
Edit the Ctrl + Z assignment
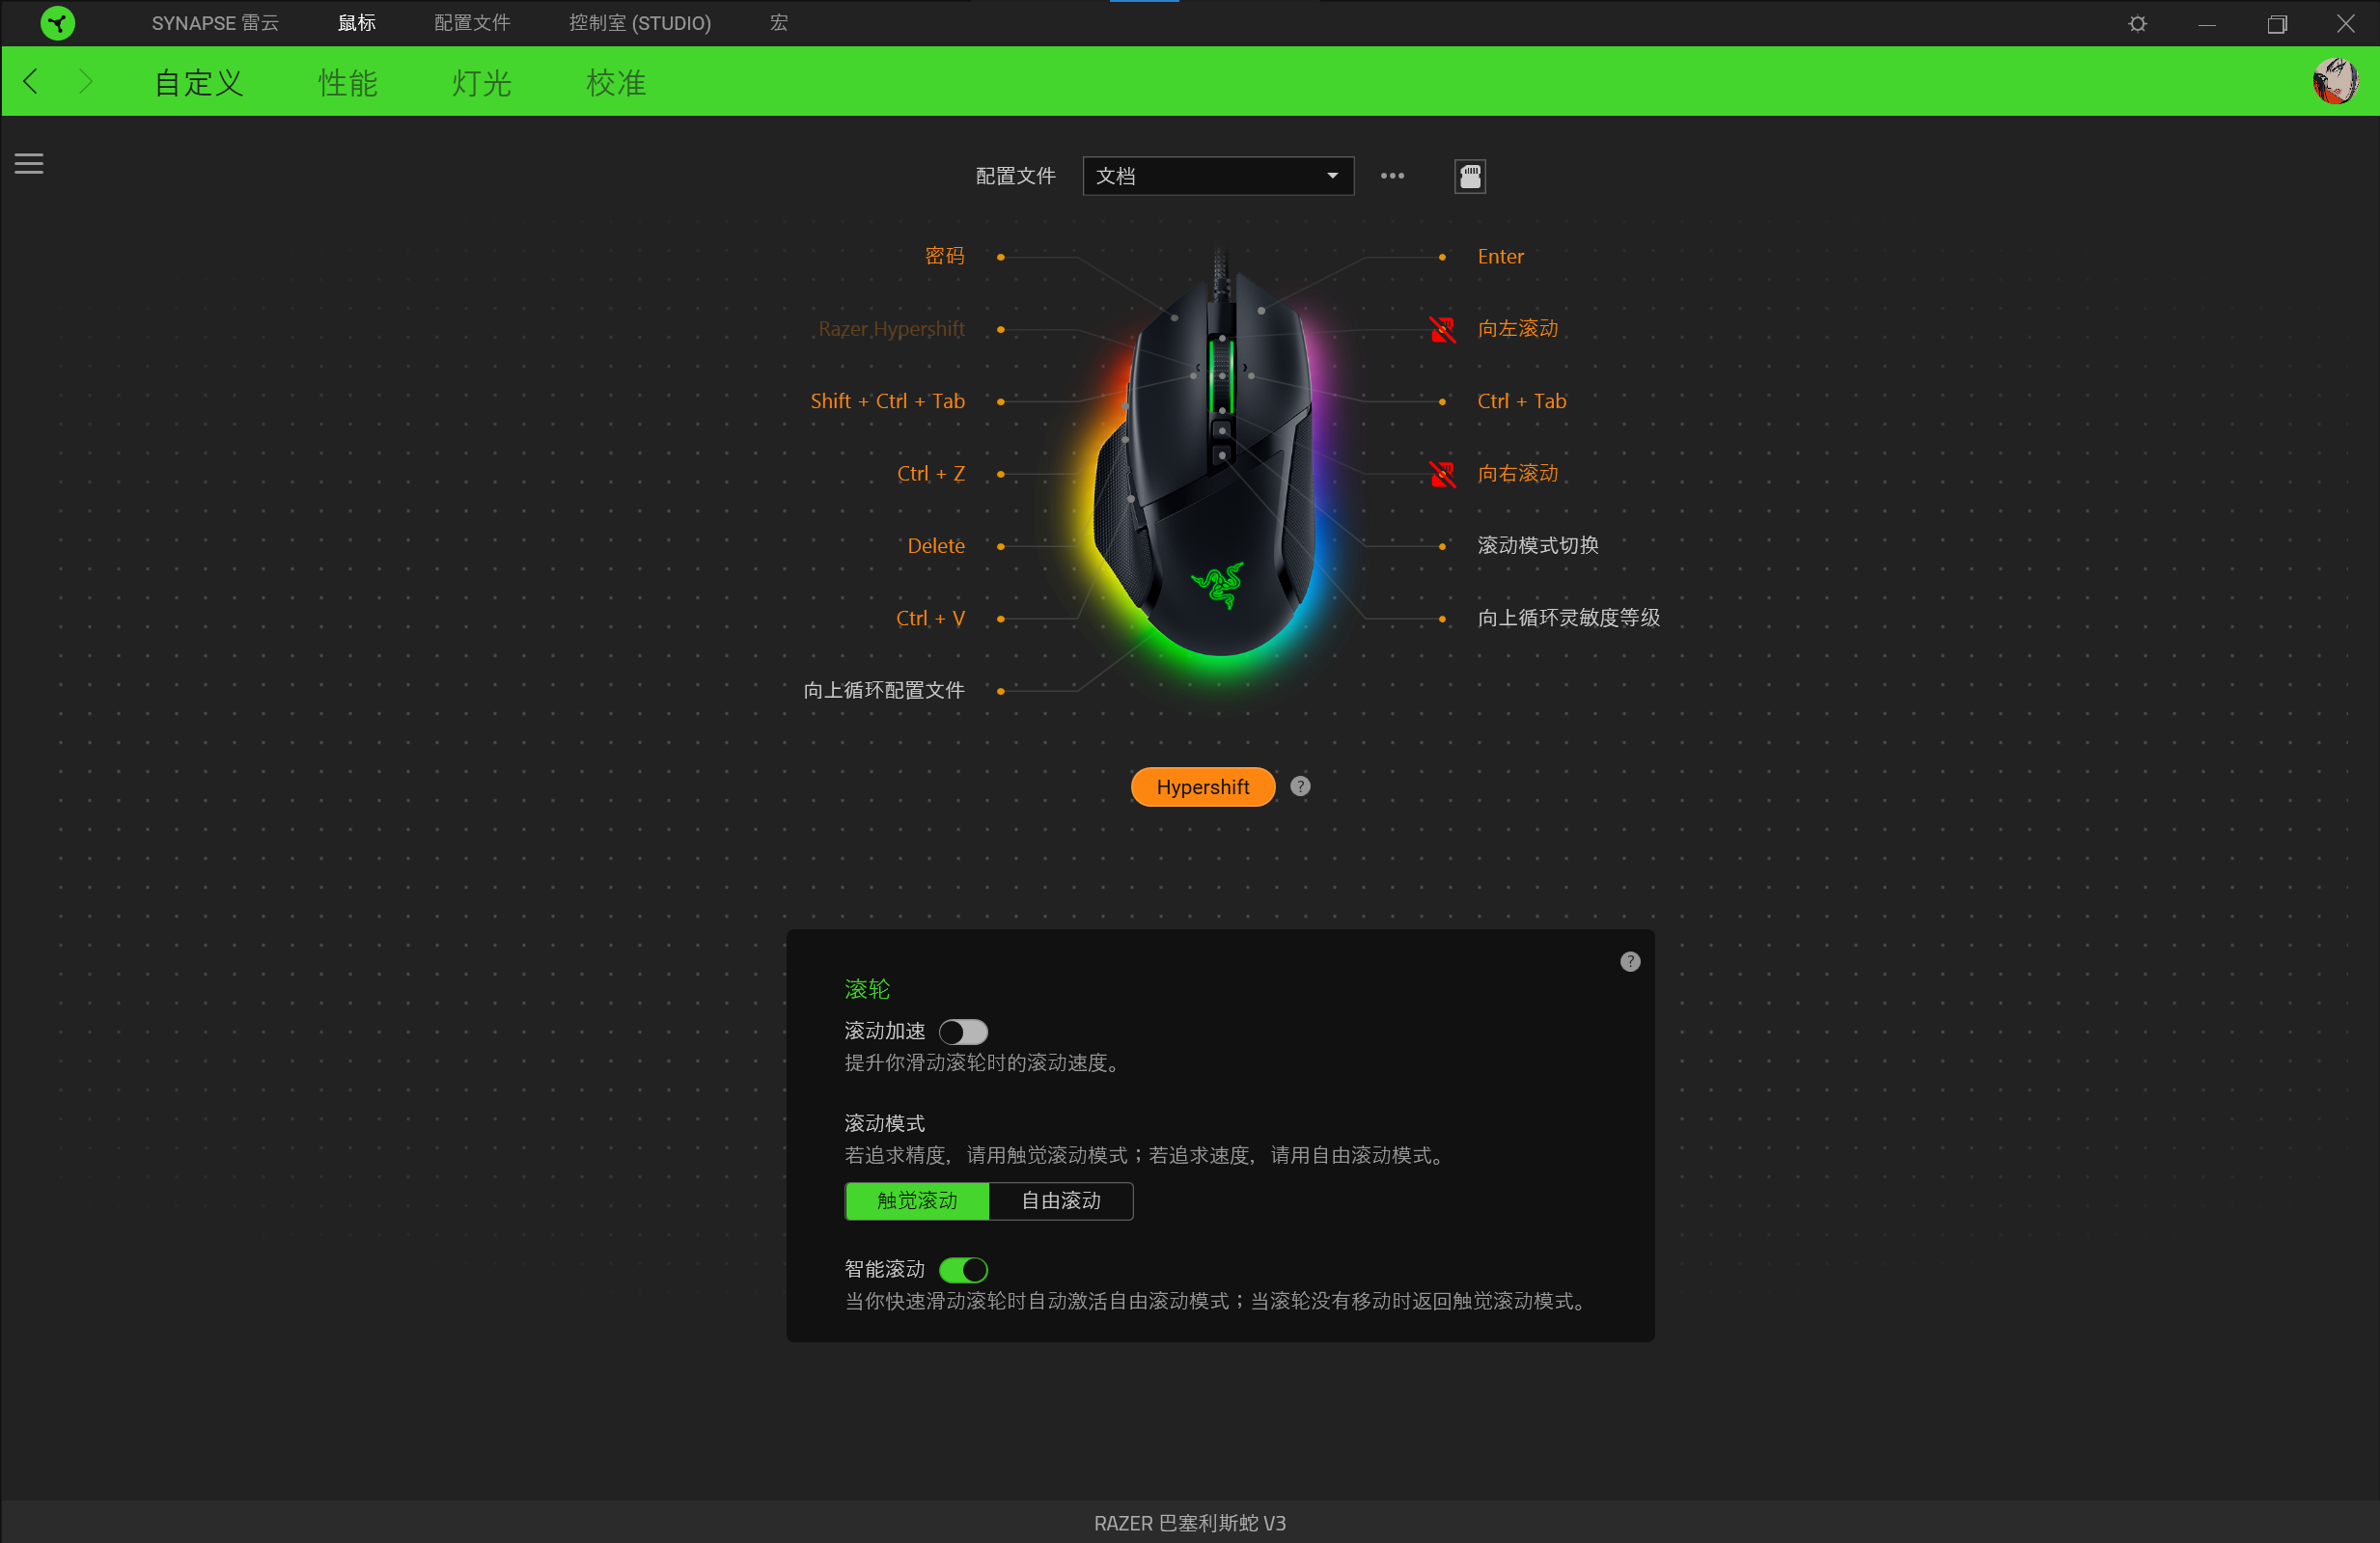(931, 474)
